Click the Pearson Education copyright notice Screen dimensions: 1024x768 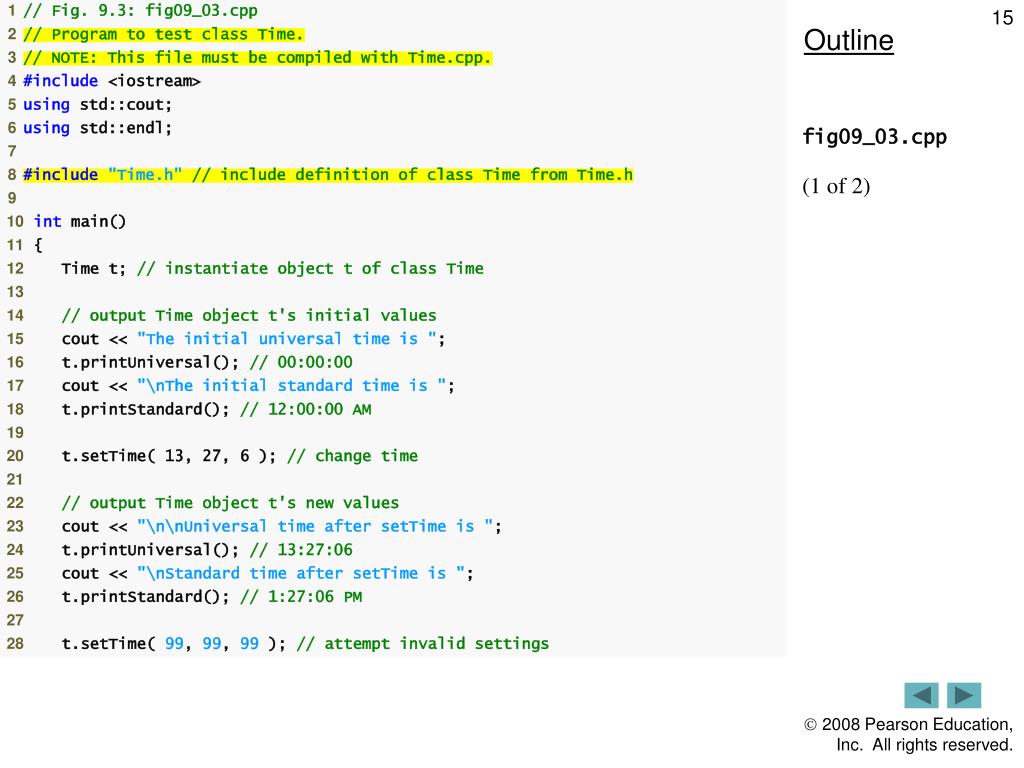[908, 735]
